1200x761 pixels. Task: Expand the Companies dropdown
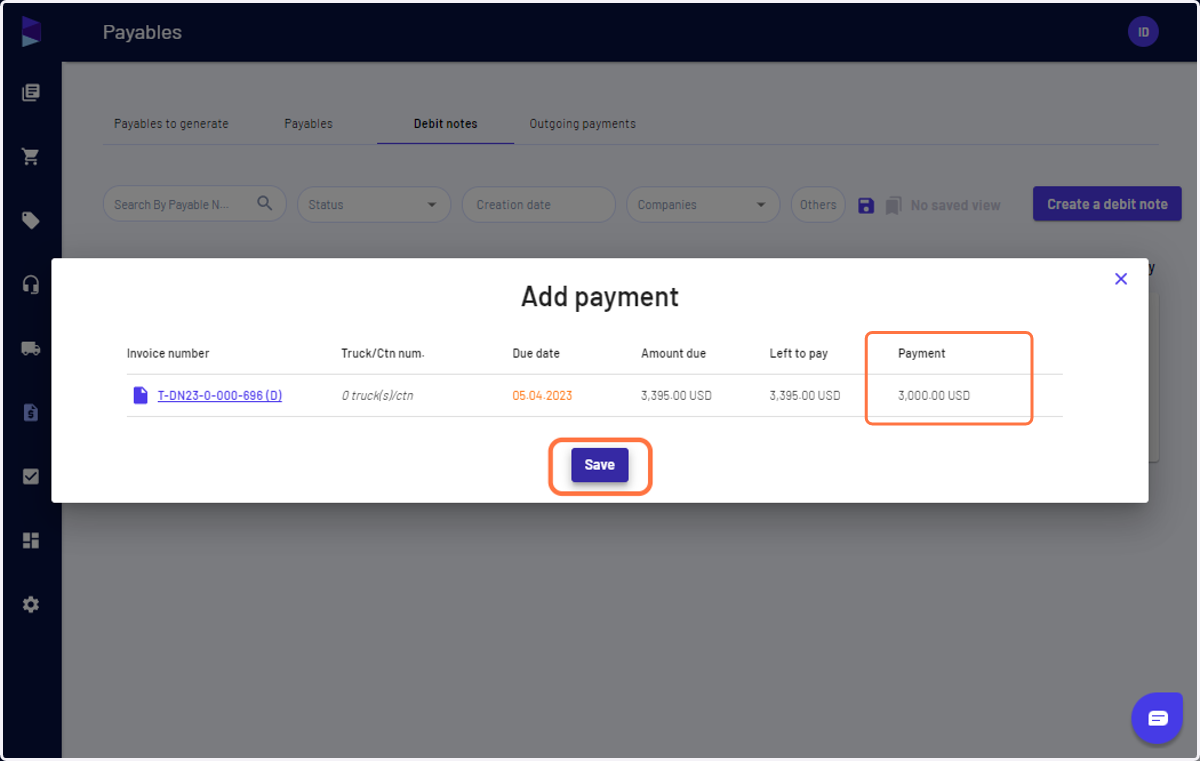(x=703, y=204)
